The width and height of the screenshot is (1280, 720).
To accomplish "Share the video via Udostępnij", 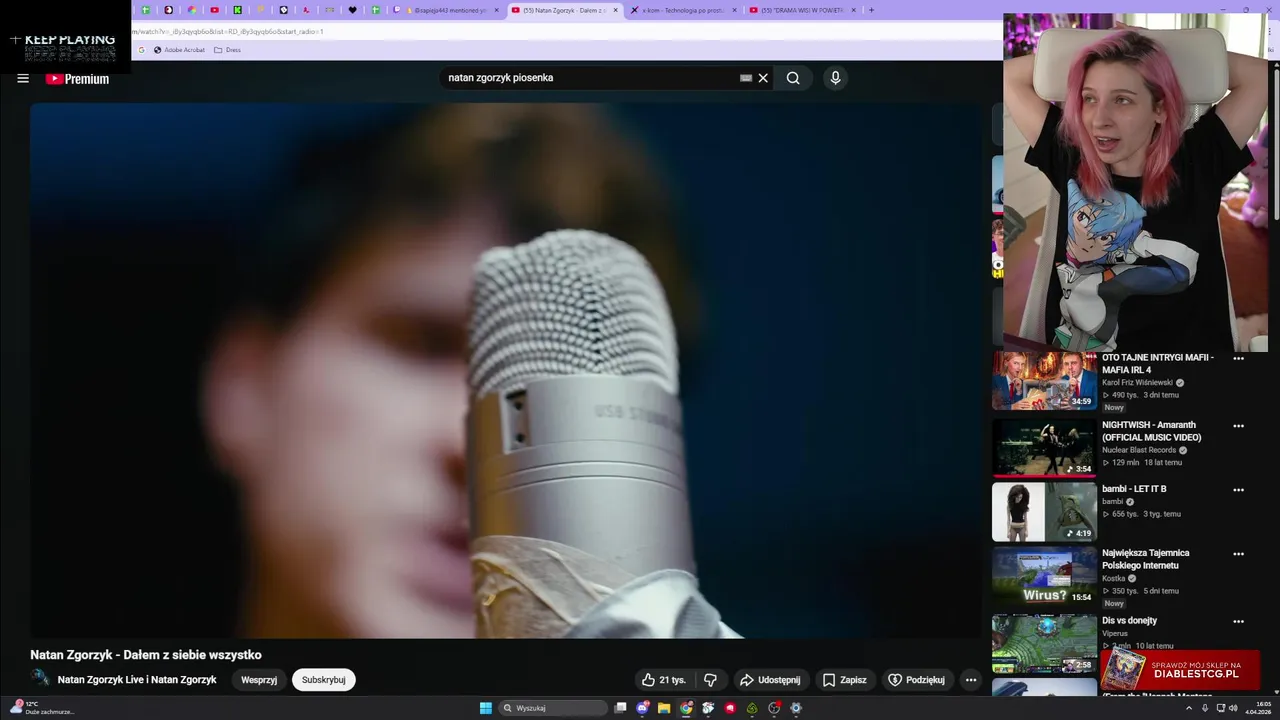I will [x=769, y=680].
